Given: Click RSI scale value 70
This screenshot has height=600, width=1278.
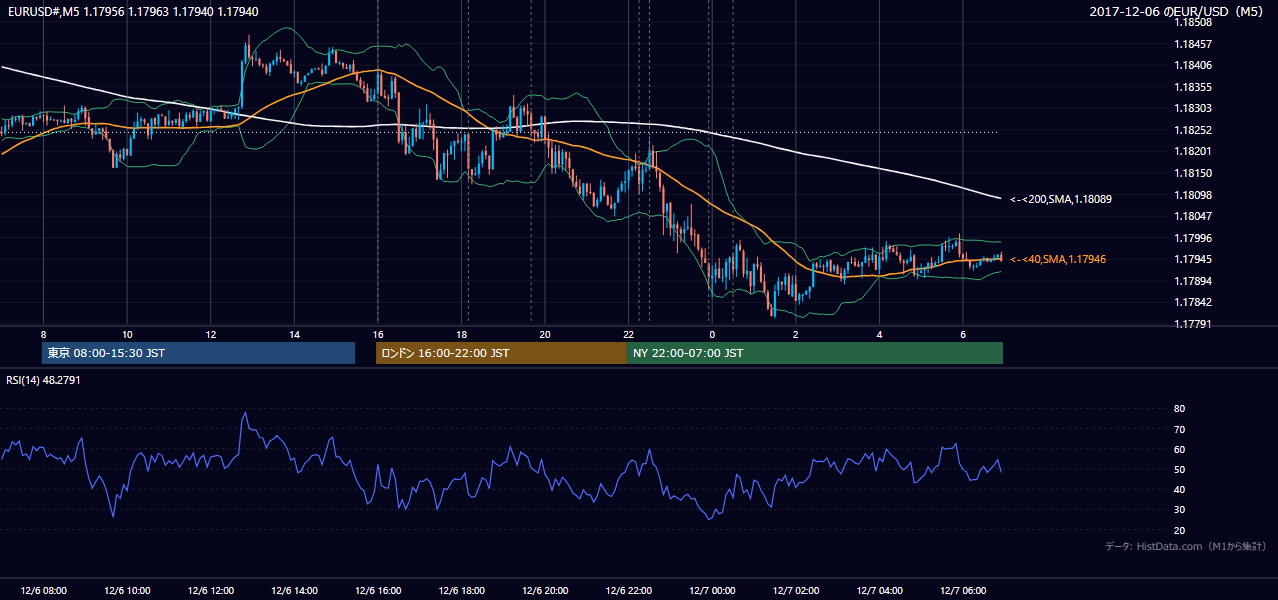Looking at the screenshot, I should coord(1180,429).
